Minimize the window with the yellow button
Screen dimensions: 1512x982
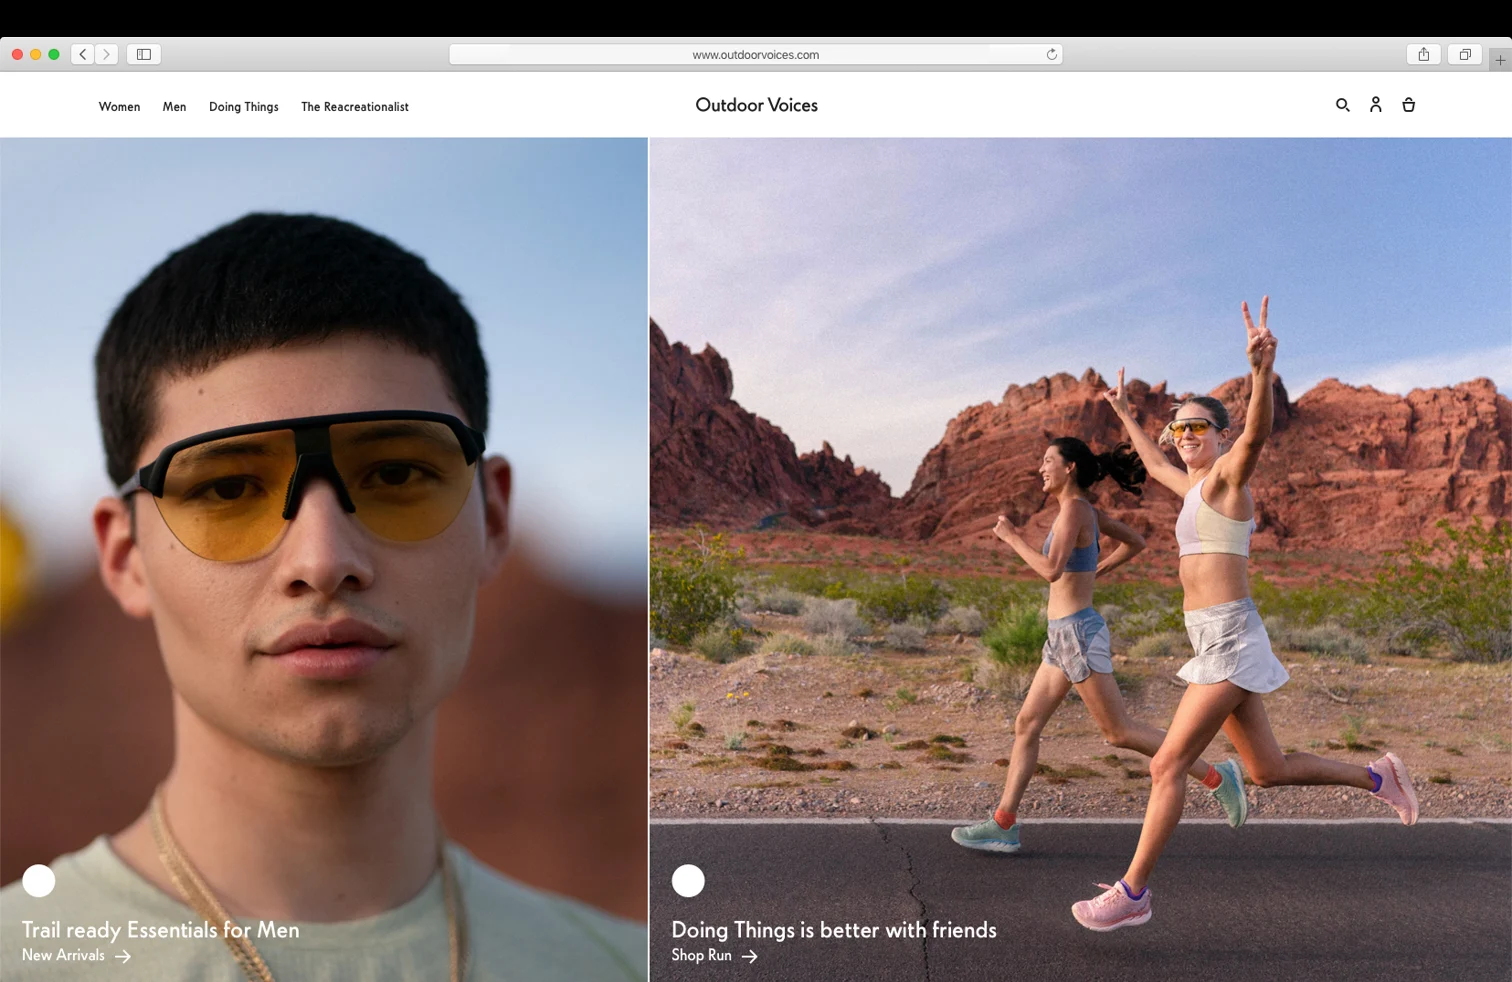coord(35,54)
